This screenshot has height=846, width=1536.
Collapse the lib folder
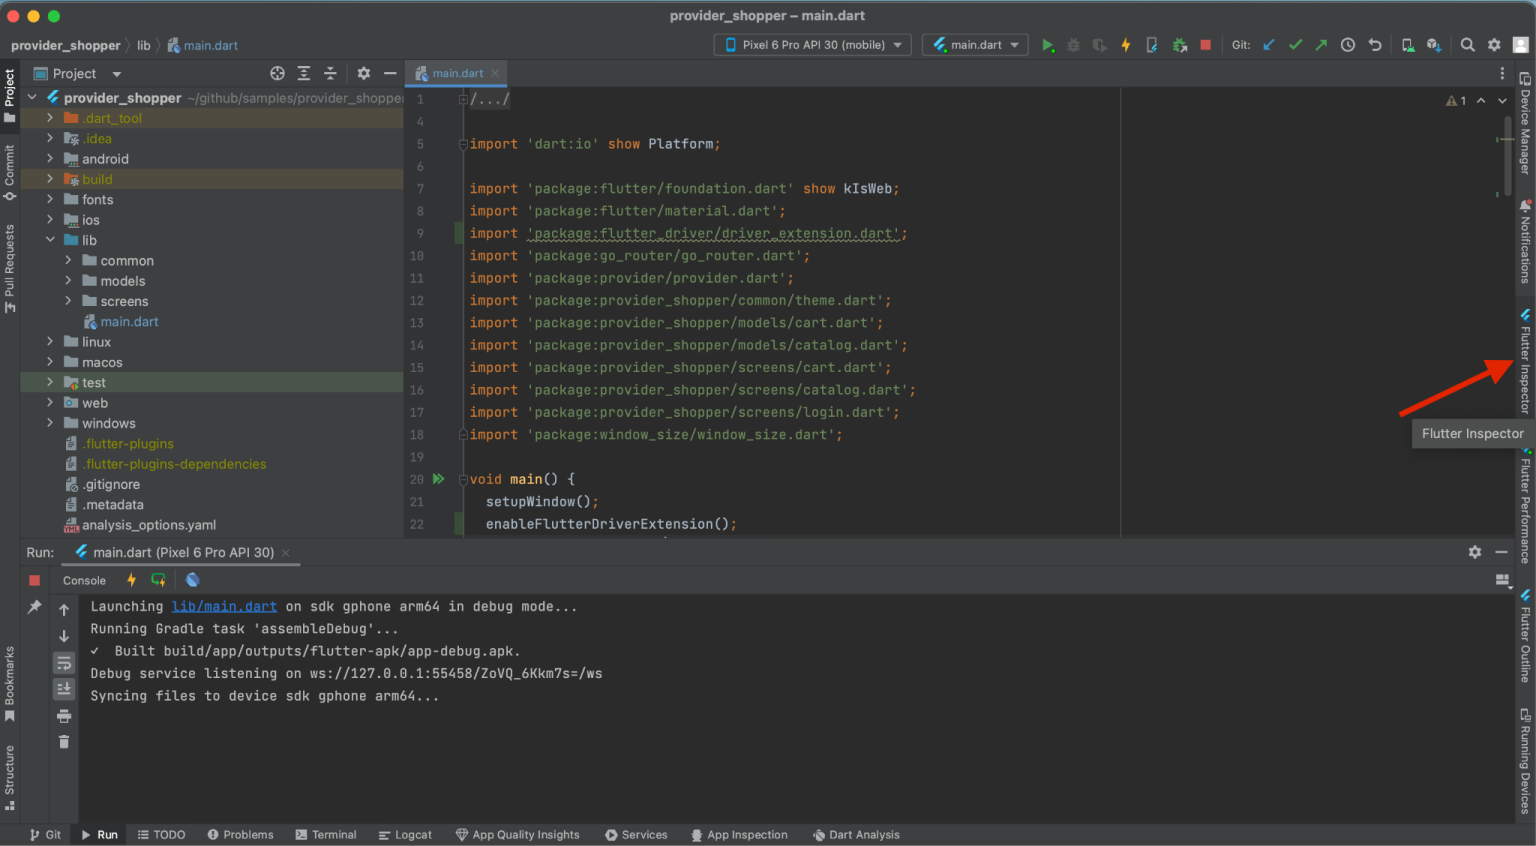pyautogui.click(x=49, y=240)
